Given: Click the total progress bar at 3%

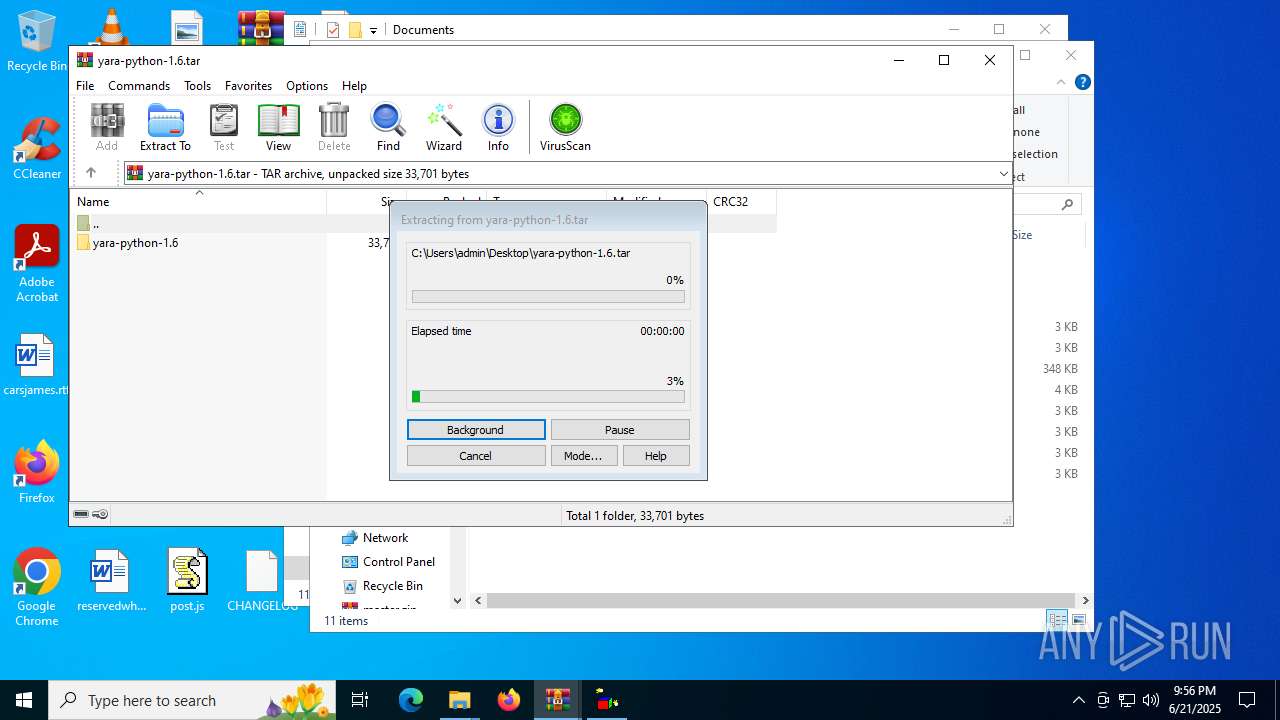Looking at the screenshot, I should (548, 397).
